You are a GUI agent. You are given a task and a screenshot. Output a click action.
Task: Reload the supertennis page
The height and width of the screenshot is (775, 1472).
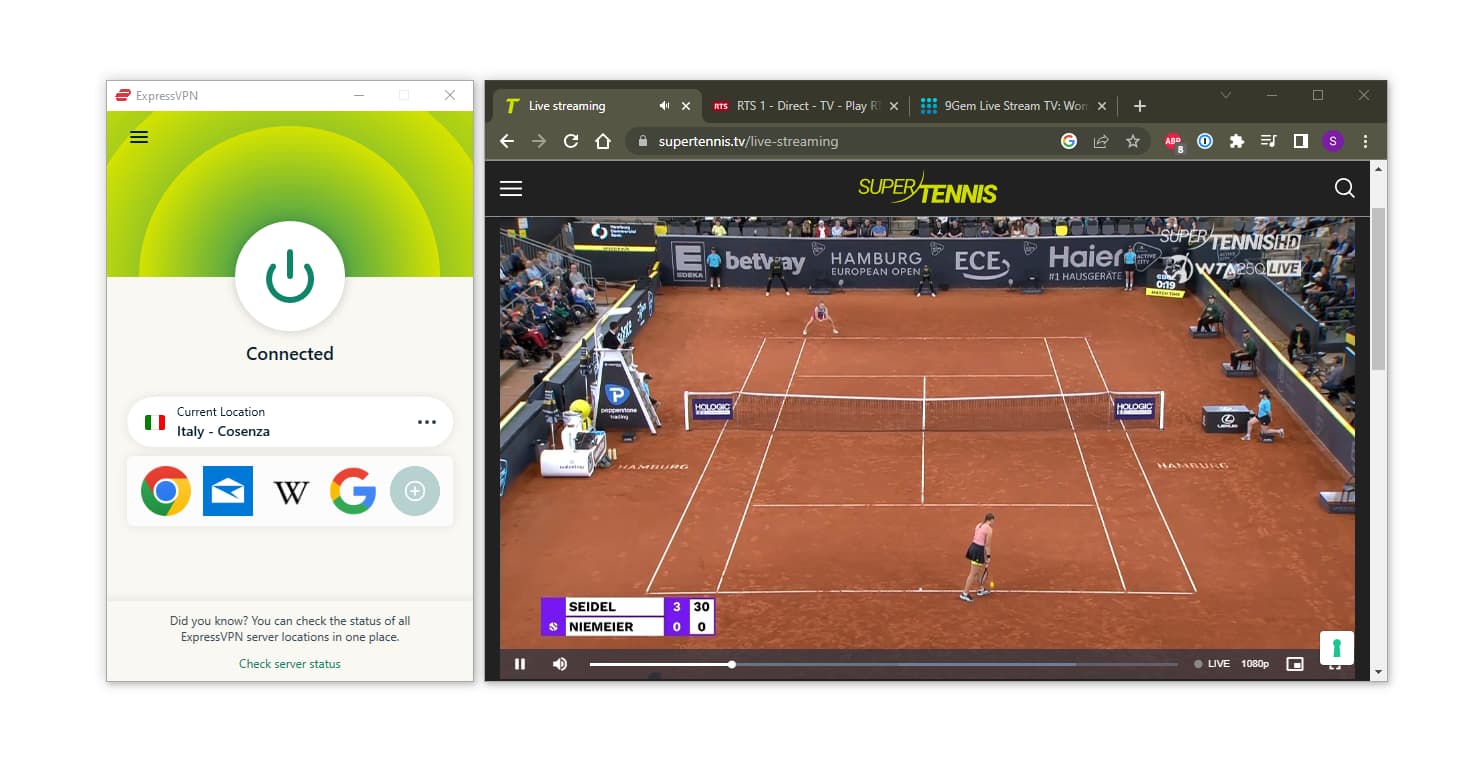click(571, 141)
